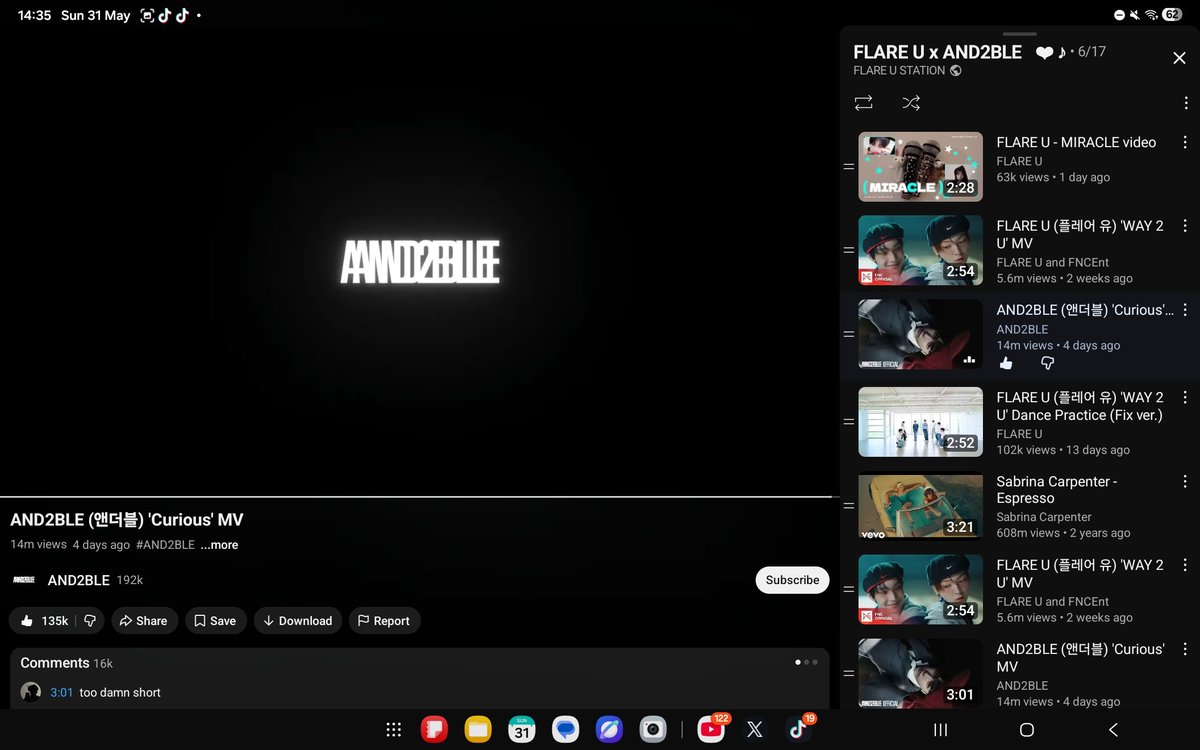Open options for FLARE U - MIRACLE video

click(x=1185, y=143)
